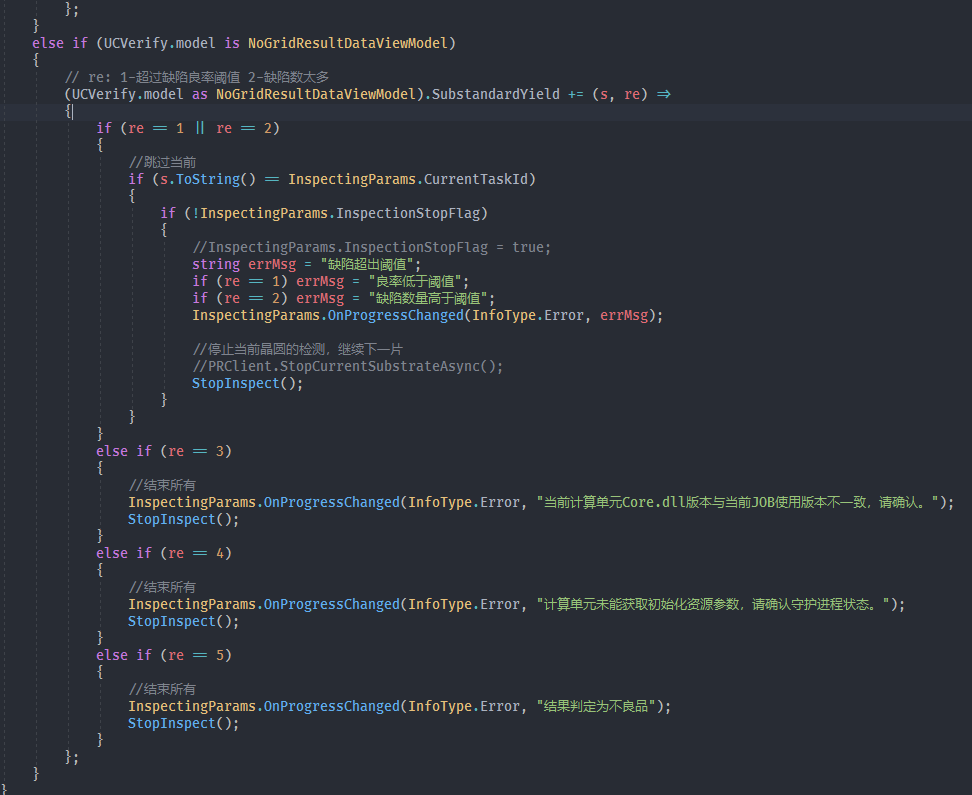
Task: Click the "//结束所有" comment under "re == 5"
Action: [x=162, y=689]
